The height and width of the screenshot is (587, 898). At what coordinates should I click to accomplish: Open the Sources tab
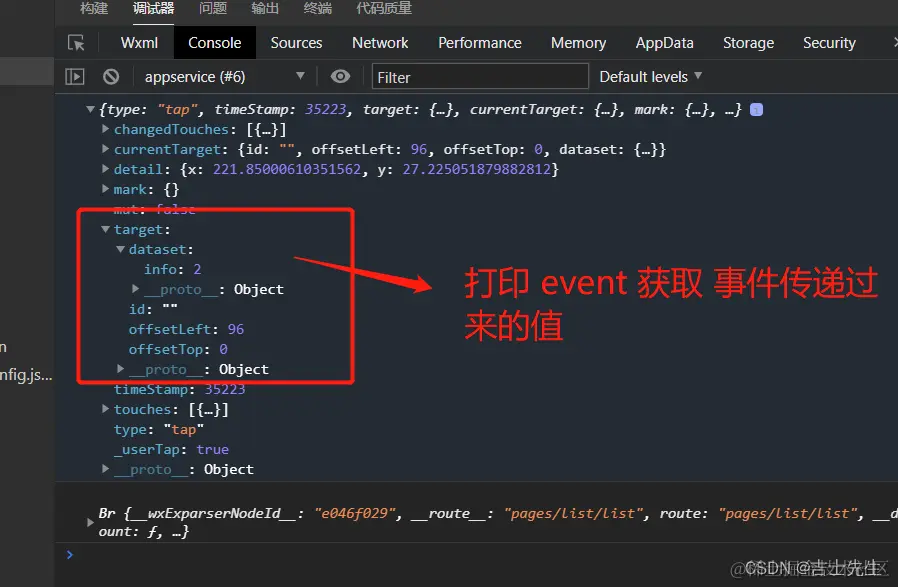pos(296,43)
